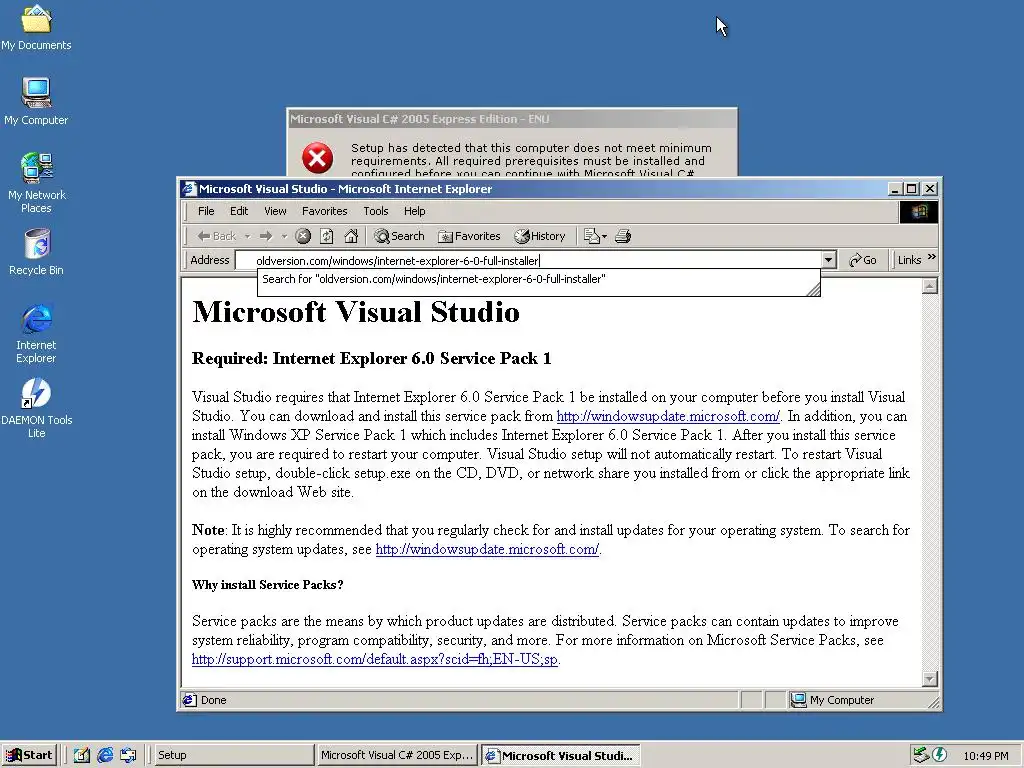Click the page icon in the status bar
This screenshot has width=1024, height=768.
pyautogui.click(x=189, y=700)
